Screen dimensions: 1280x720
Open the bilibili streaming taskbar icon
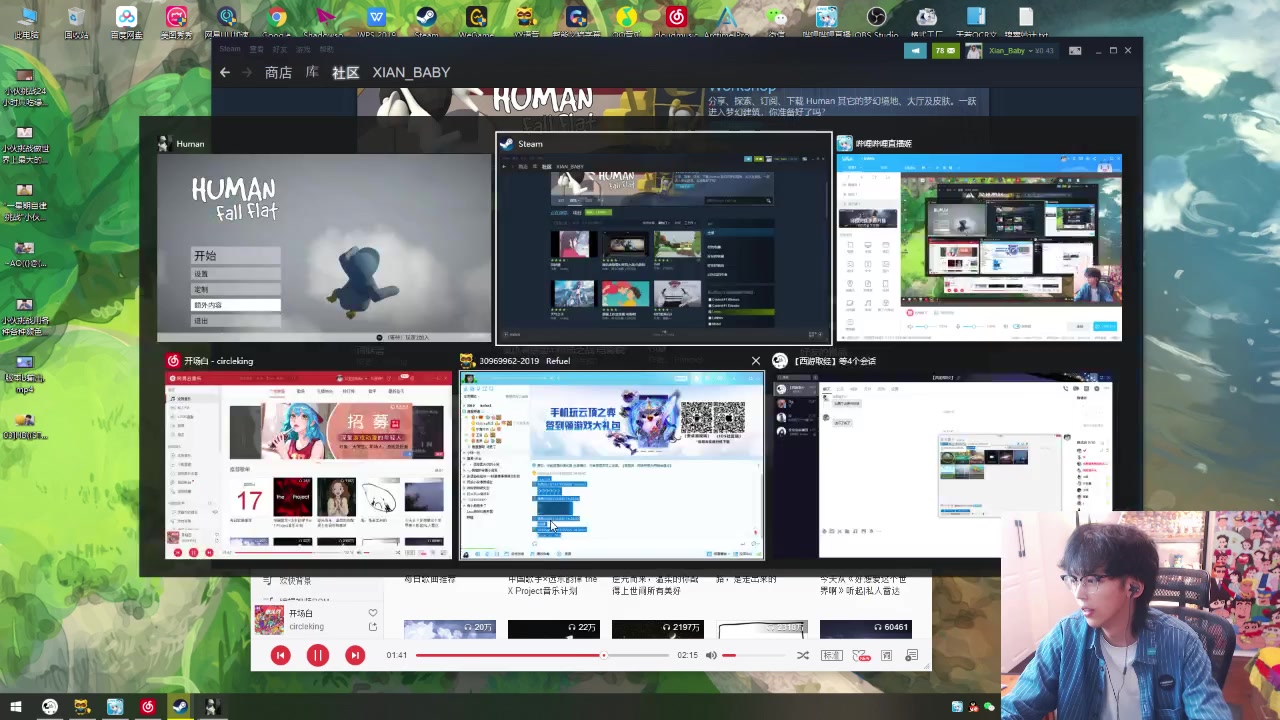tap(115, 707)
